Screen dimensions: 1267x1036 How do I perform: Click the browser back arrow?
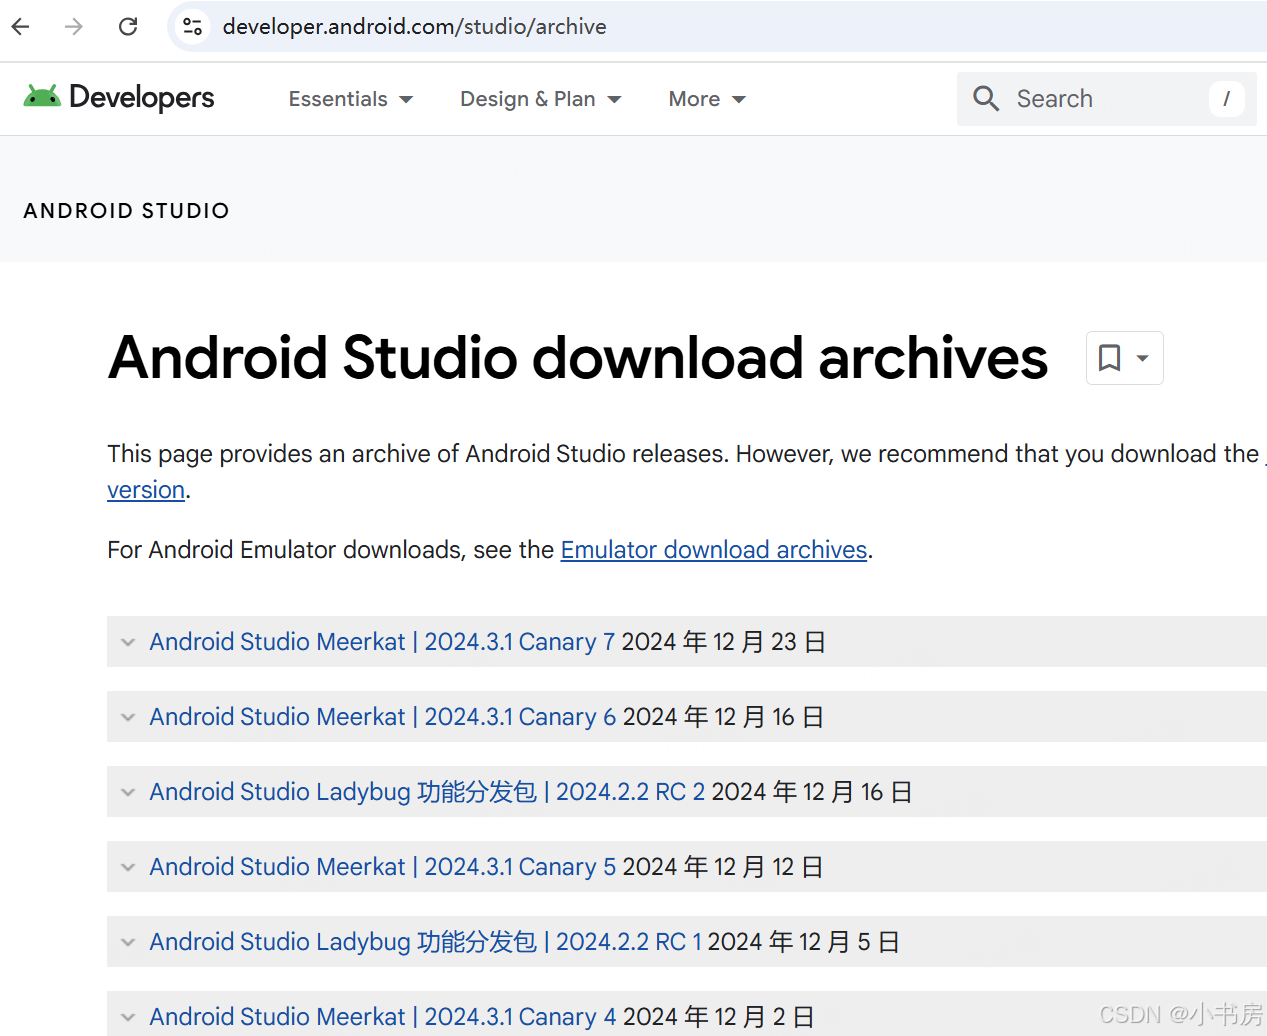[21, 27]
